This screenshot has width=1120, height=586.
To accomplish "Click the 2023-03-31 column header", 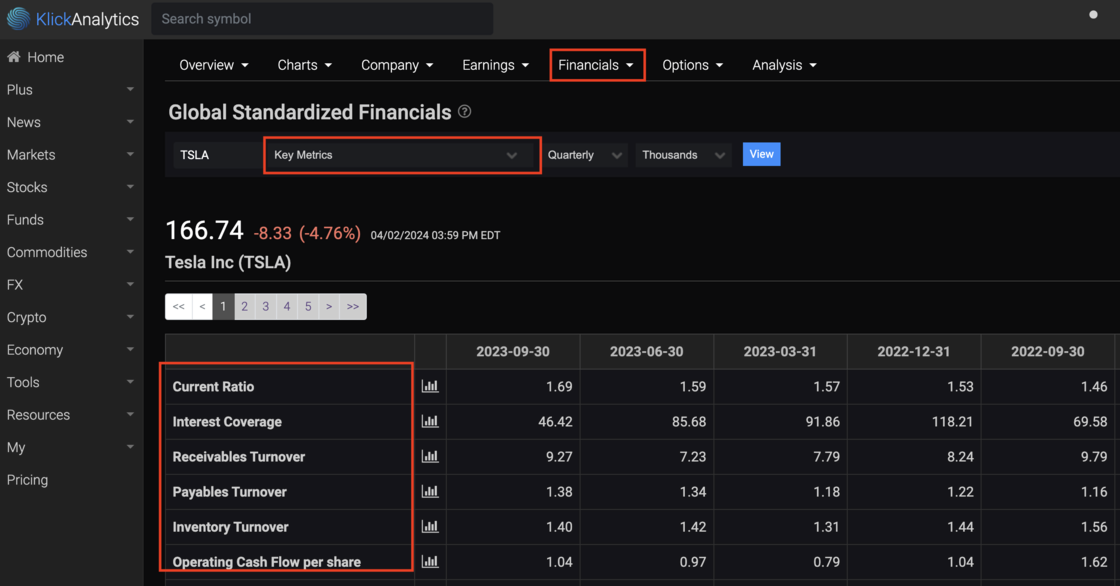I will [x=780, y=352].
